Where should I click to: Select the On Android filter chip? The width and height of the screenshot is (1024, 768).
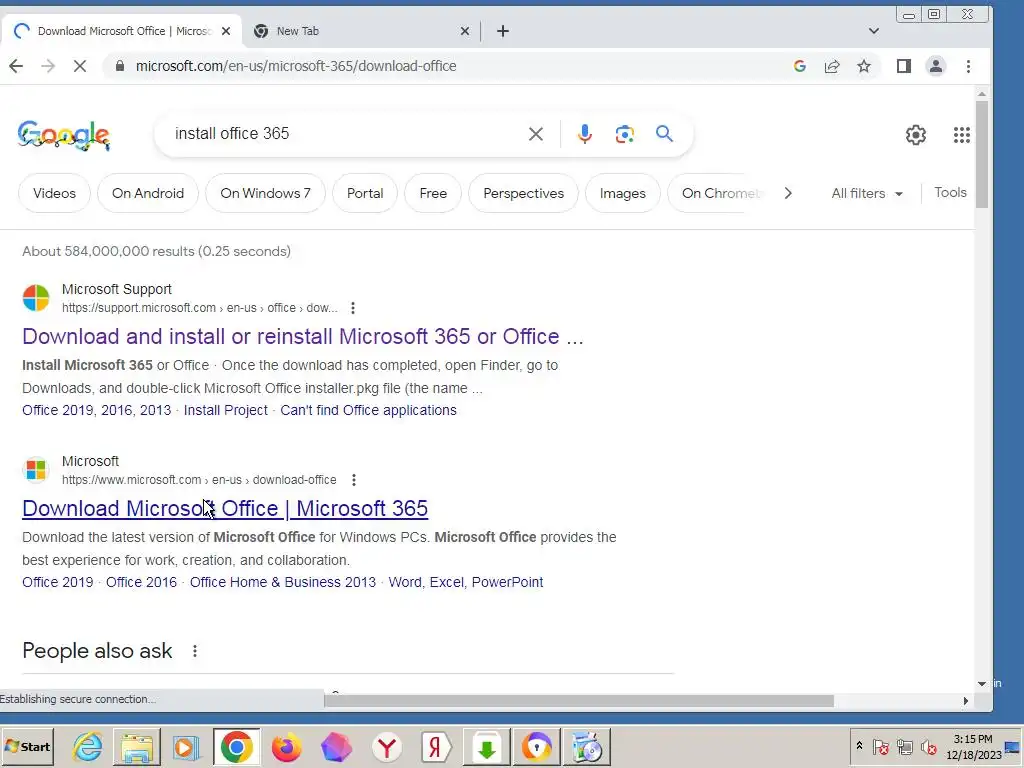[148, 193]
